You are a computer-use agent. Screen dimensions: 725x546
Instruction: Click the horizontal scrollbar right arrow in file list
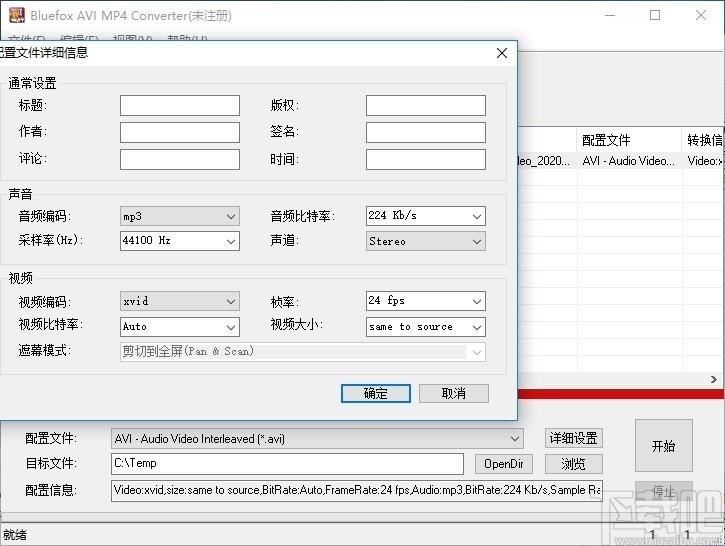point(713,380)
